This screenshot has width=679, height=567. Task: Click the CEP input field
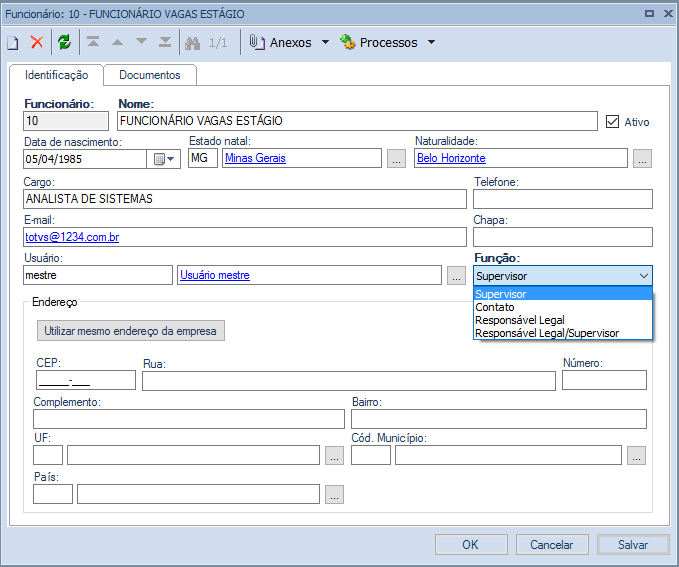click(x=86, y=380)
